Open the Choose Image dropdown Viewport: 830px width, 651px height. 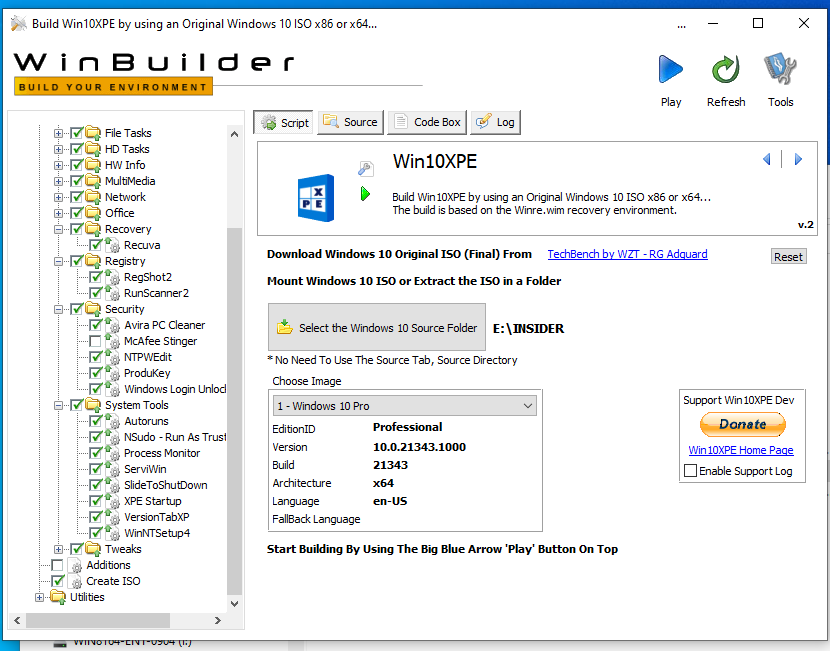[x=405, y=406]
